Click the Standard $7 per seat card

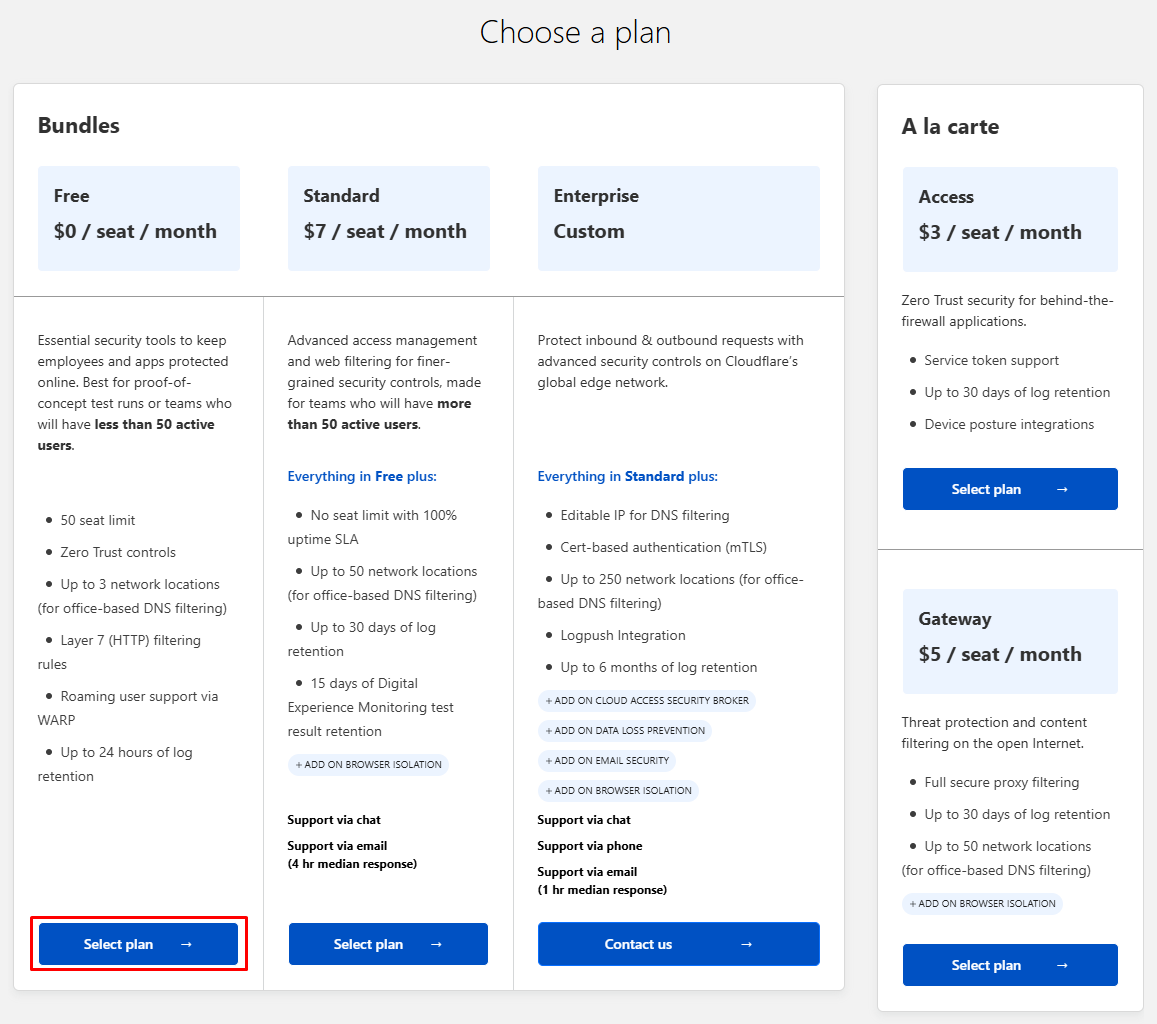click(389, 218)
